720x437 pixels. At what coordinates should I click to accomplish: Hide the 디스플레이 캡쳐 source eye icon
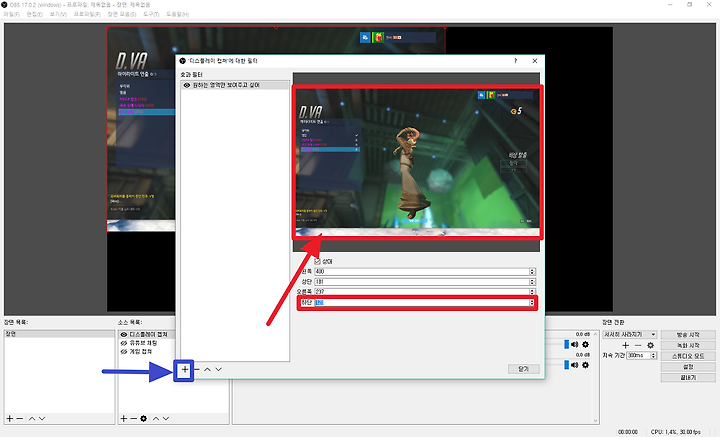(124, 335)
